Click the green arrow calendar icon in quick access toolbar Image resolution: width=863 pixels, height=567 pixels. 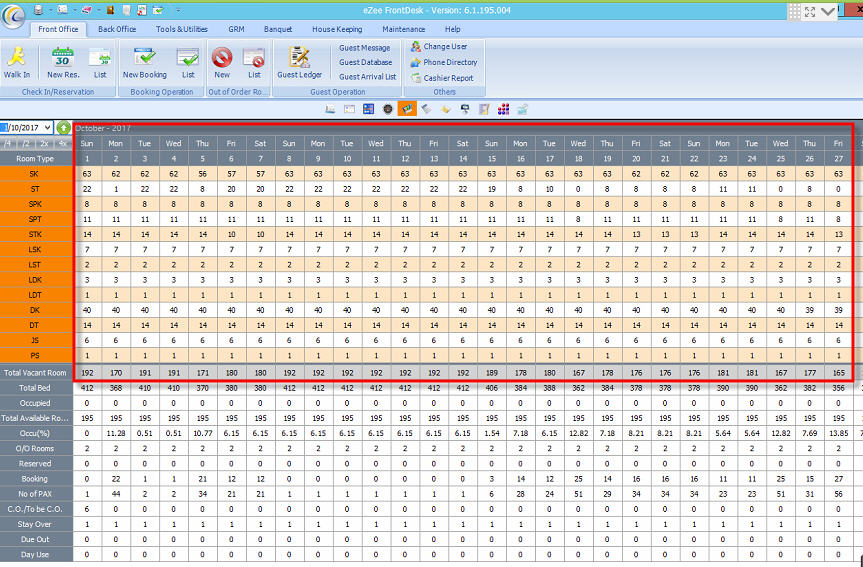(158, 10)
